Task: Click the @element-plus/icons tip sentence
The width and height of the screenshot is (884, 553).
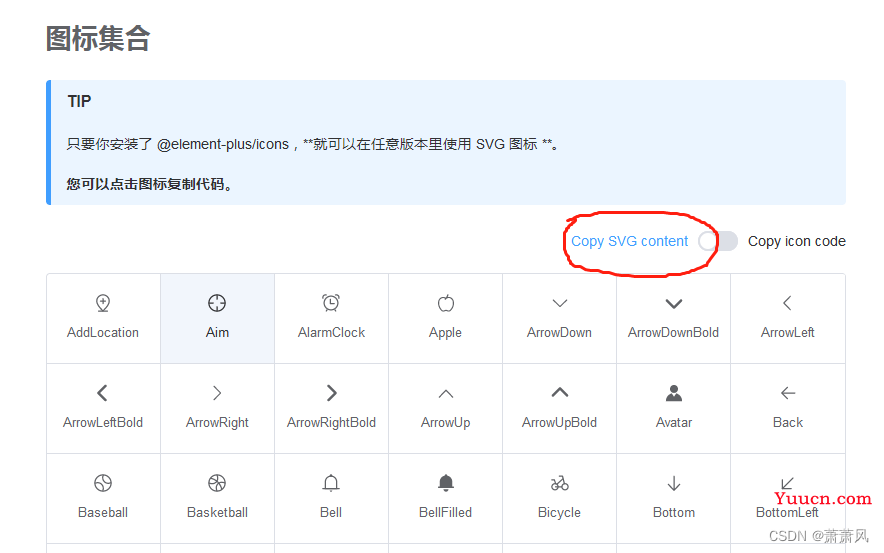Action: tap(312, 144)
